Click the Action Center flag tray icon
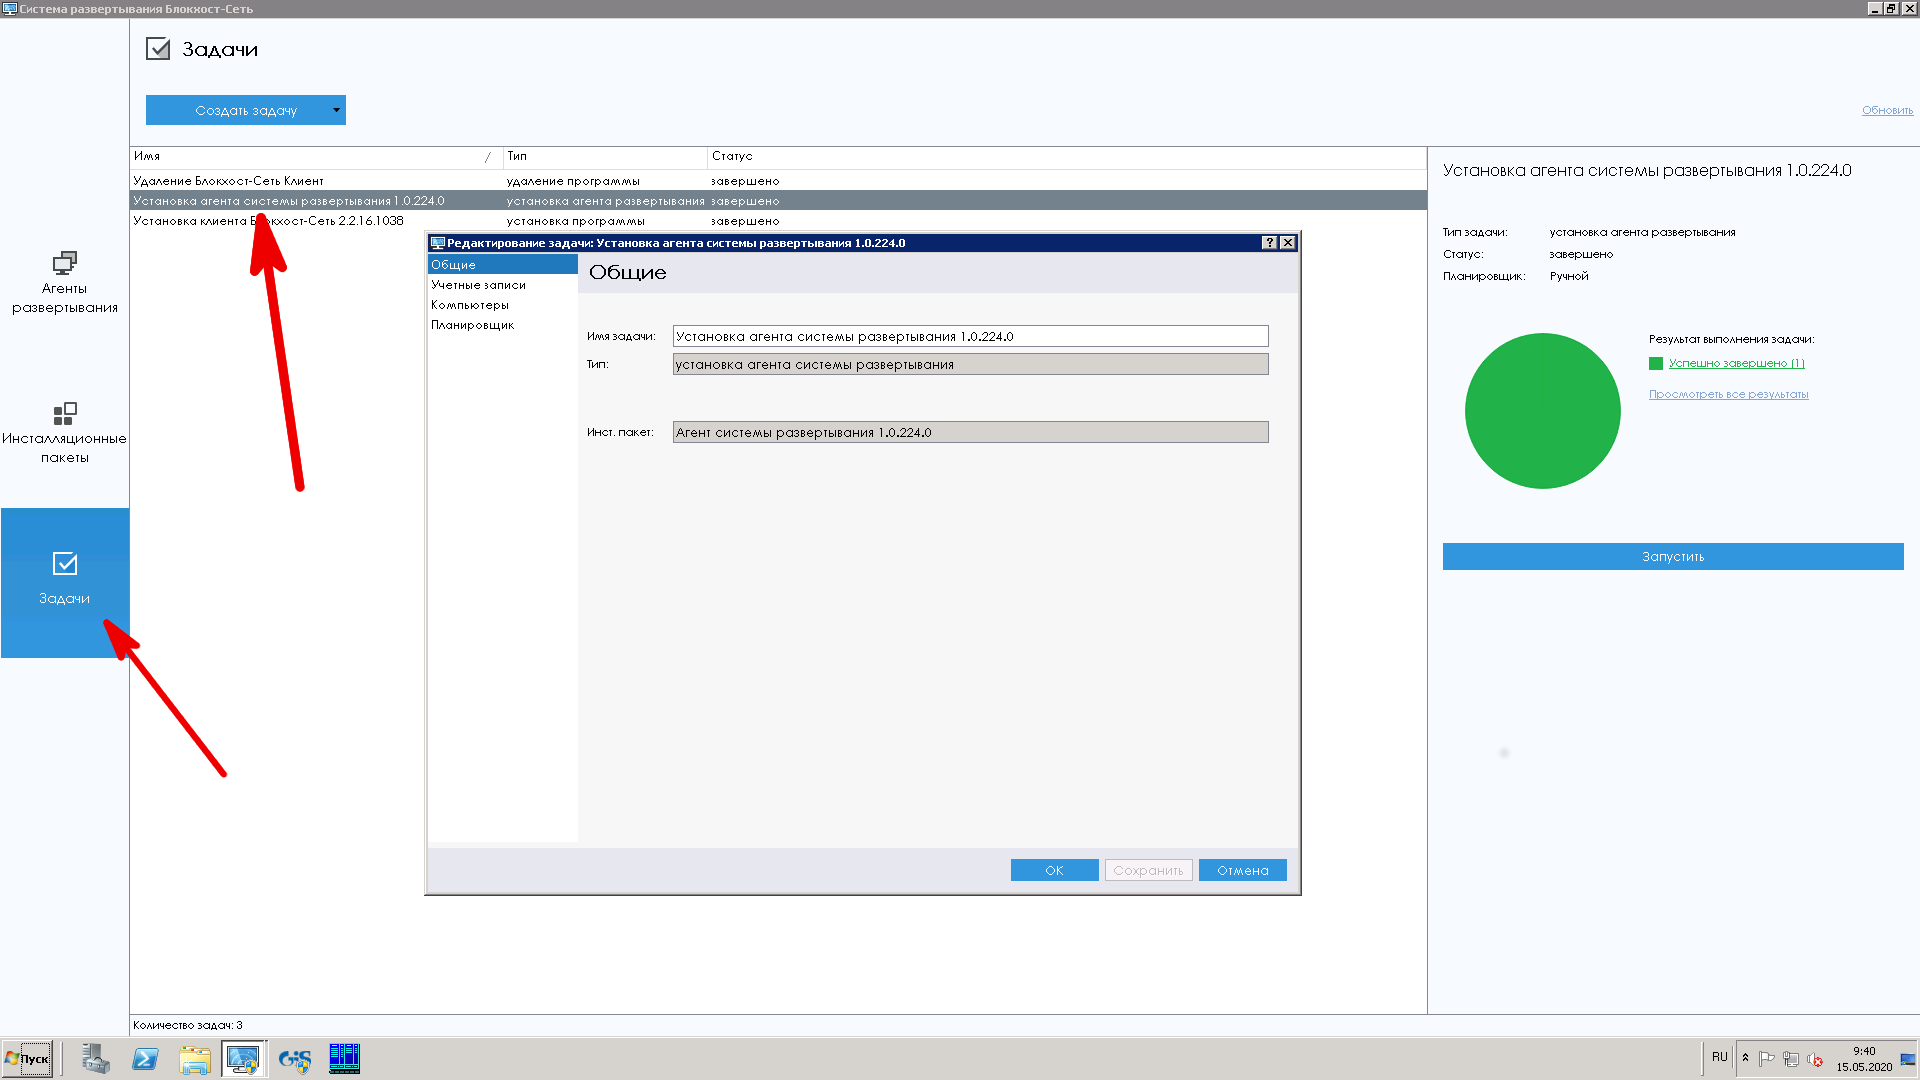 (x=1767, y=1059)
